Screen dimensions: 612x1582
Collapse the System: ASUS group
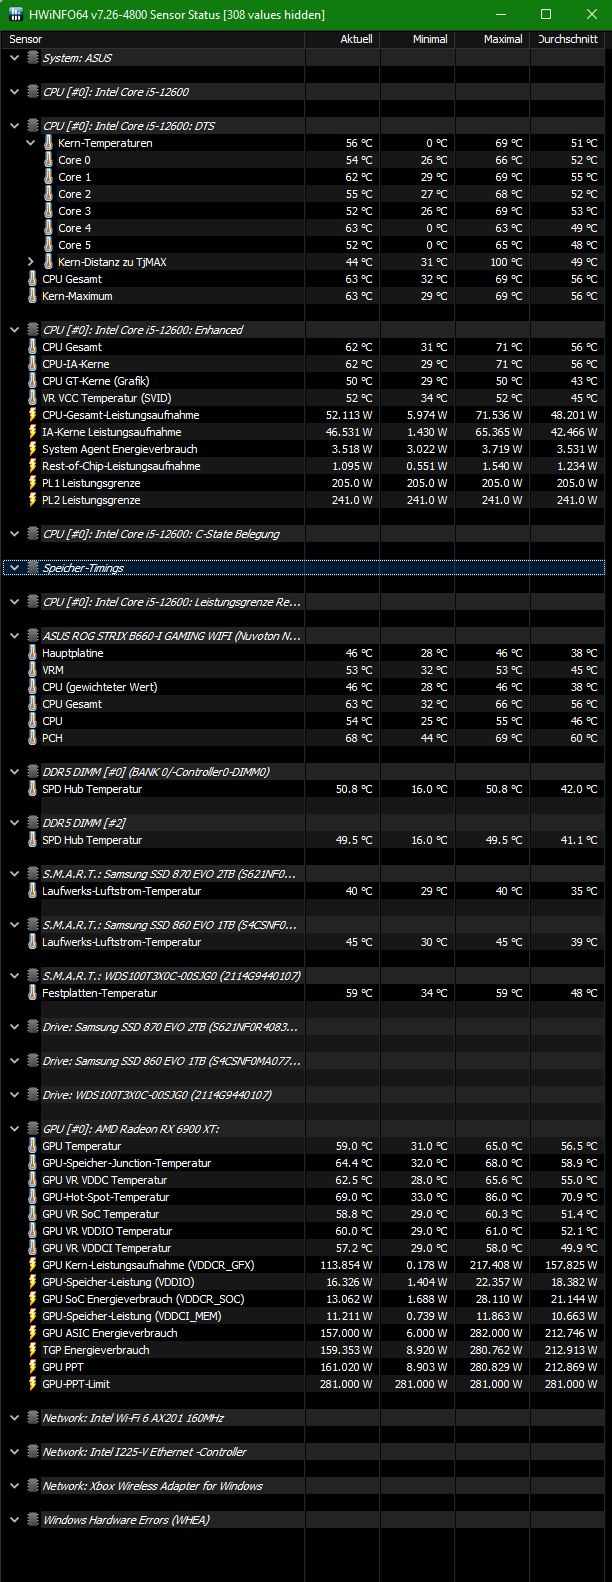tap(14, 58)
